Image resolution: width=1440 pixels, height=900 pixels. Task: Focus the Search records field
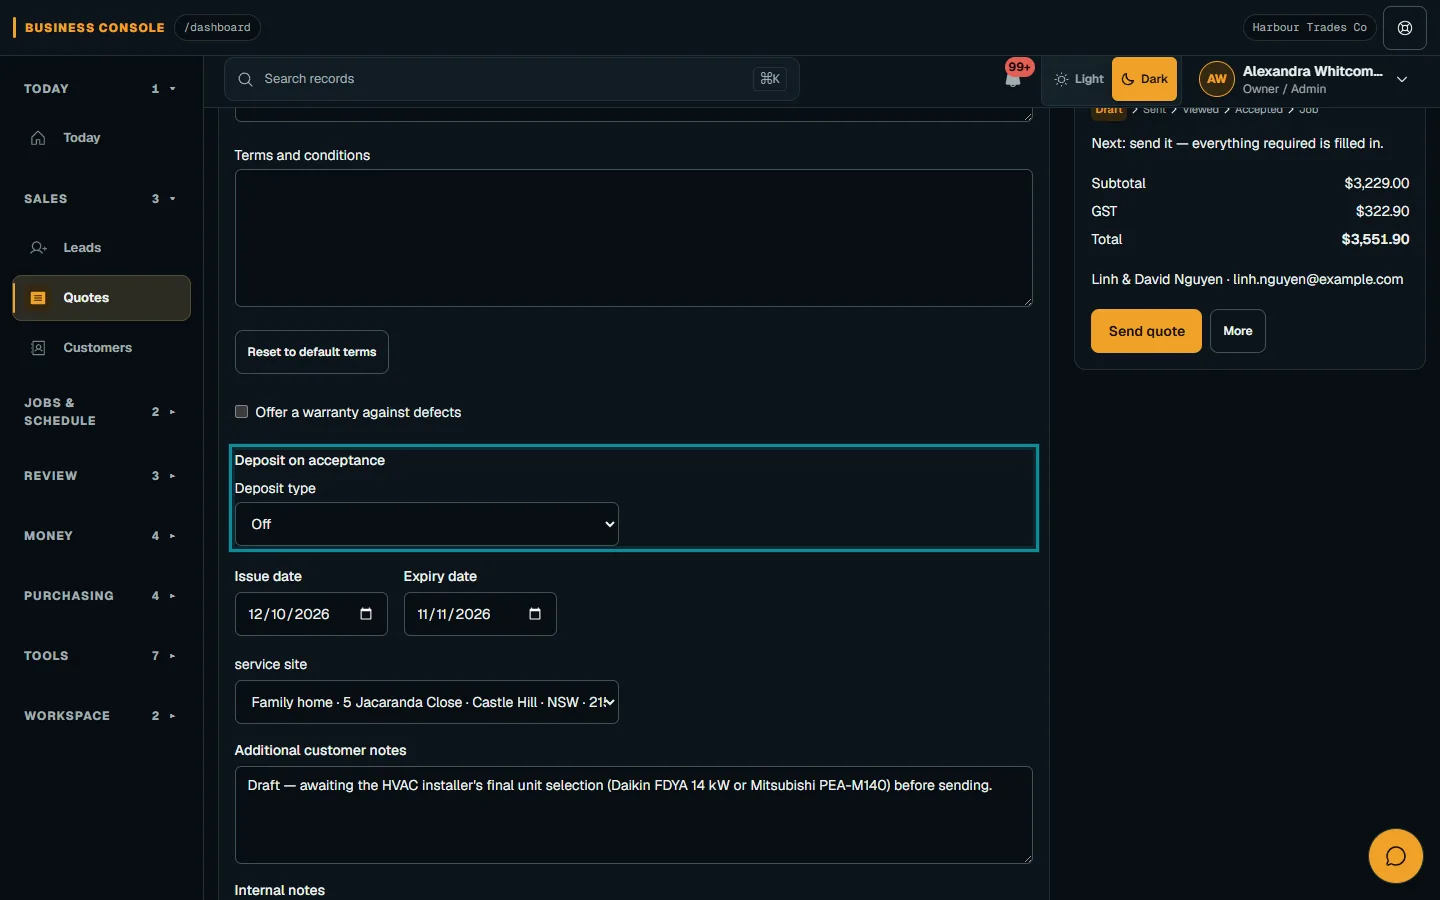click(x=512, y=79)
